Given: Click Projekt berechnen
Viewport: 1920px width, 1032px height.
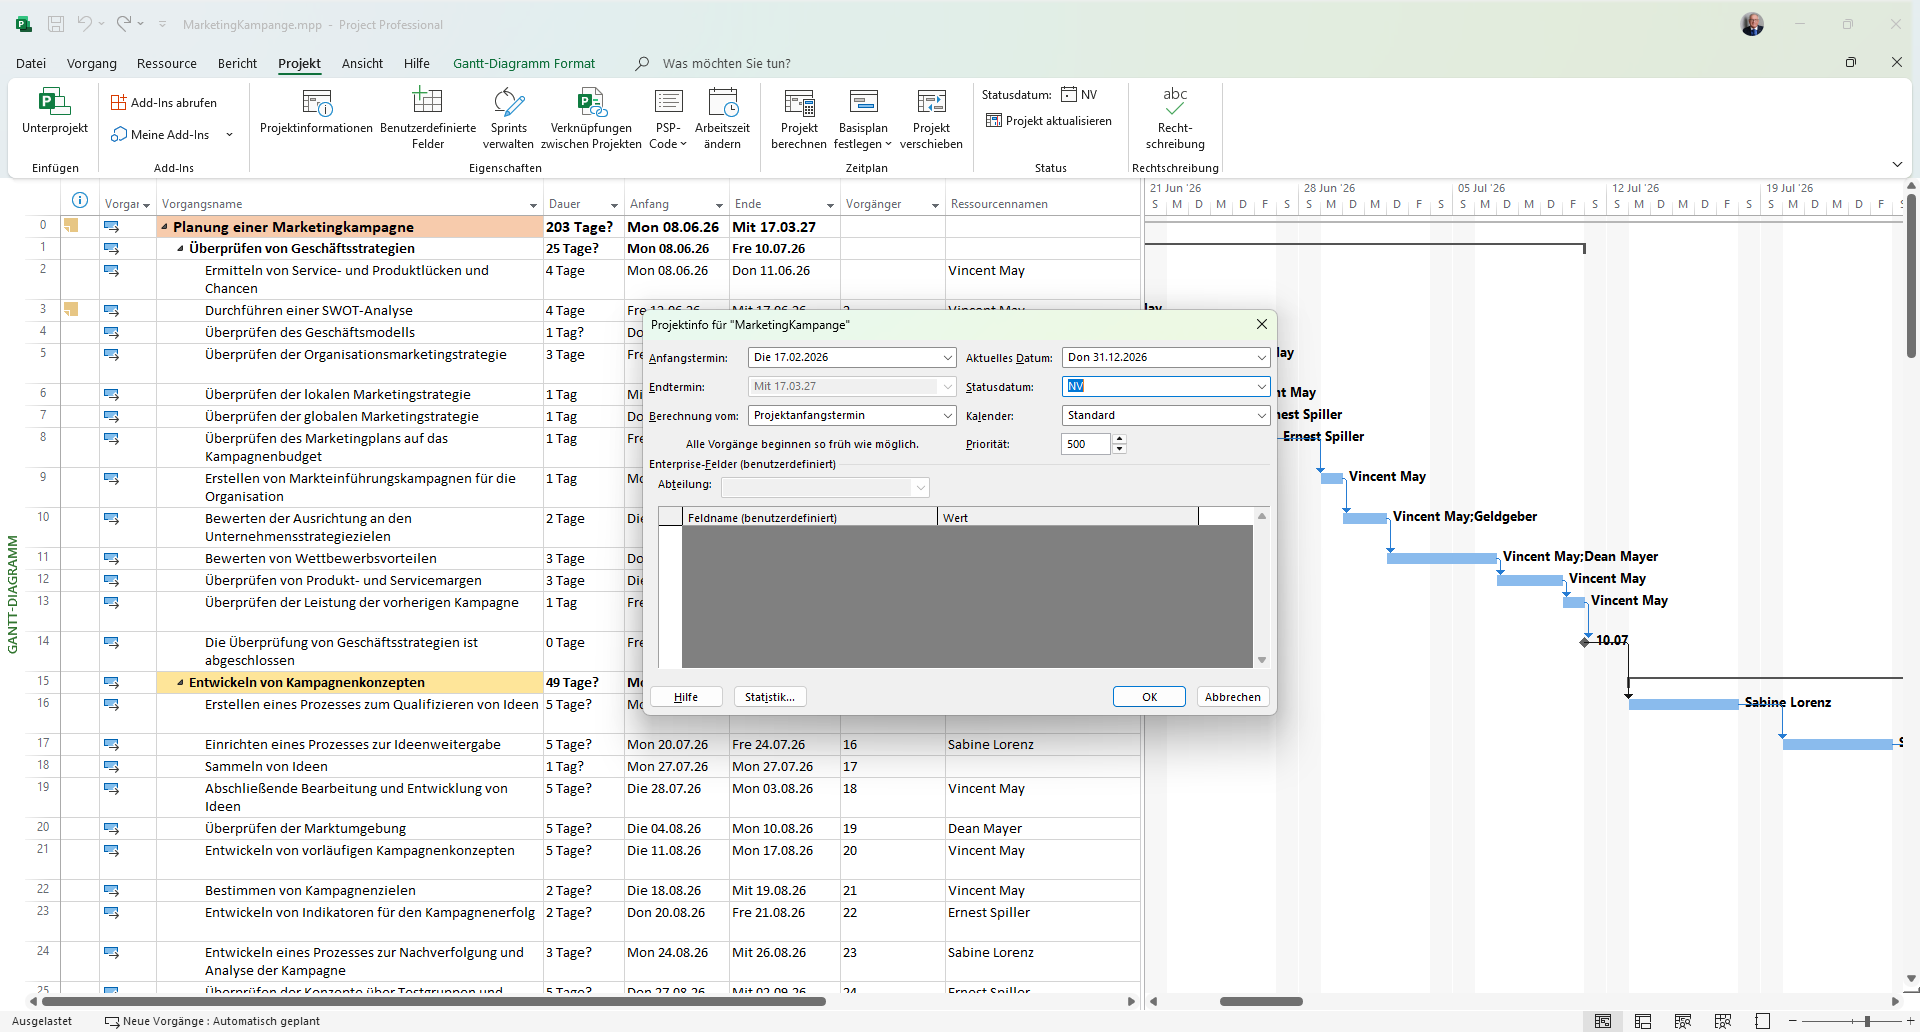Looking at the screenshot, I should click(x=798, y=119).
